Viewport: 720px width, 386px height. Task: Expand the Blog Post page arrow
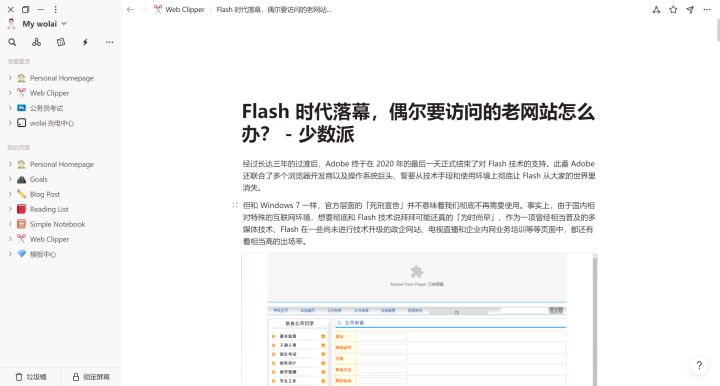click(10, 194)
